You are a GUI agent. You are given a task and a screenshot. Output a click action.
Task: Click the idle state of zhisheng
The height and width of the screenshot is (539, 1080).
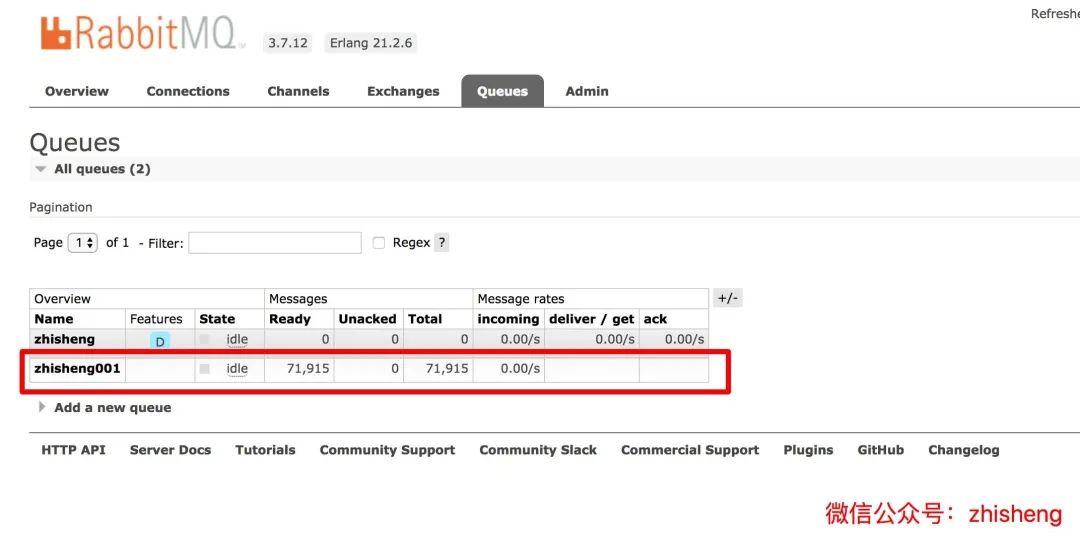pos(237,339)
